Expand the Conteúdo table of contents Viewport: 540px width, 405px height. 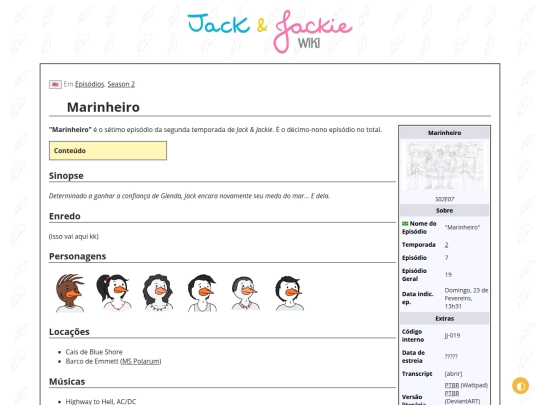pos(108,150)
